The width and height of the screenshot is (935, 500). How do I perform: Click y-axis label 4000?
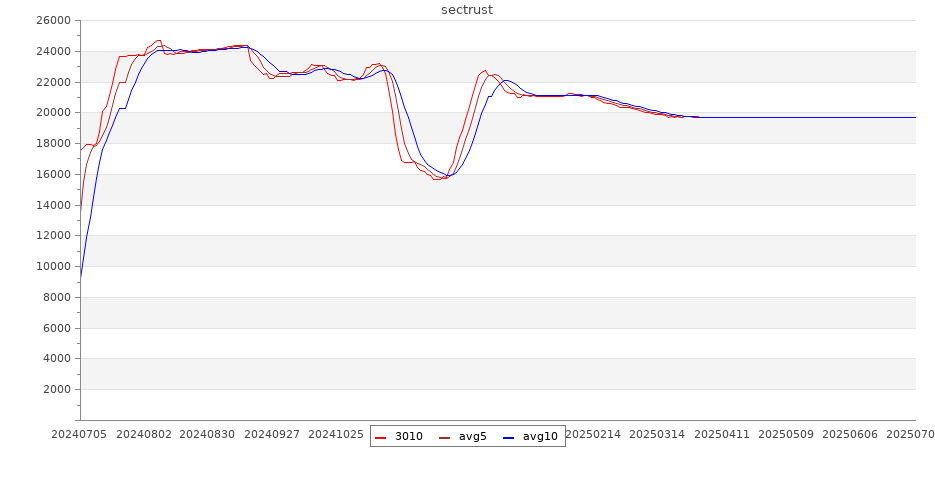coord(57,359)
